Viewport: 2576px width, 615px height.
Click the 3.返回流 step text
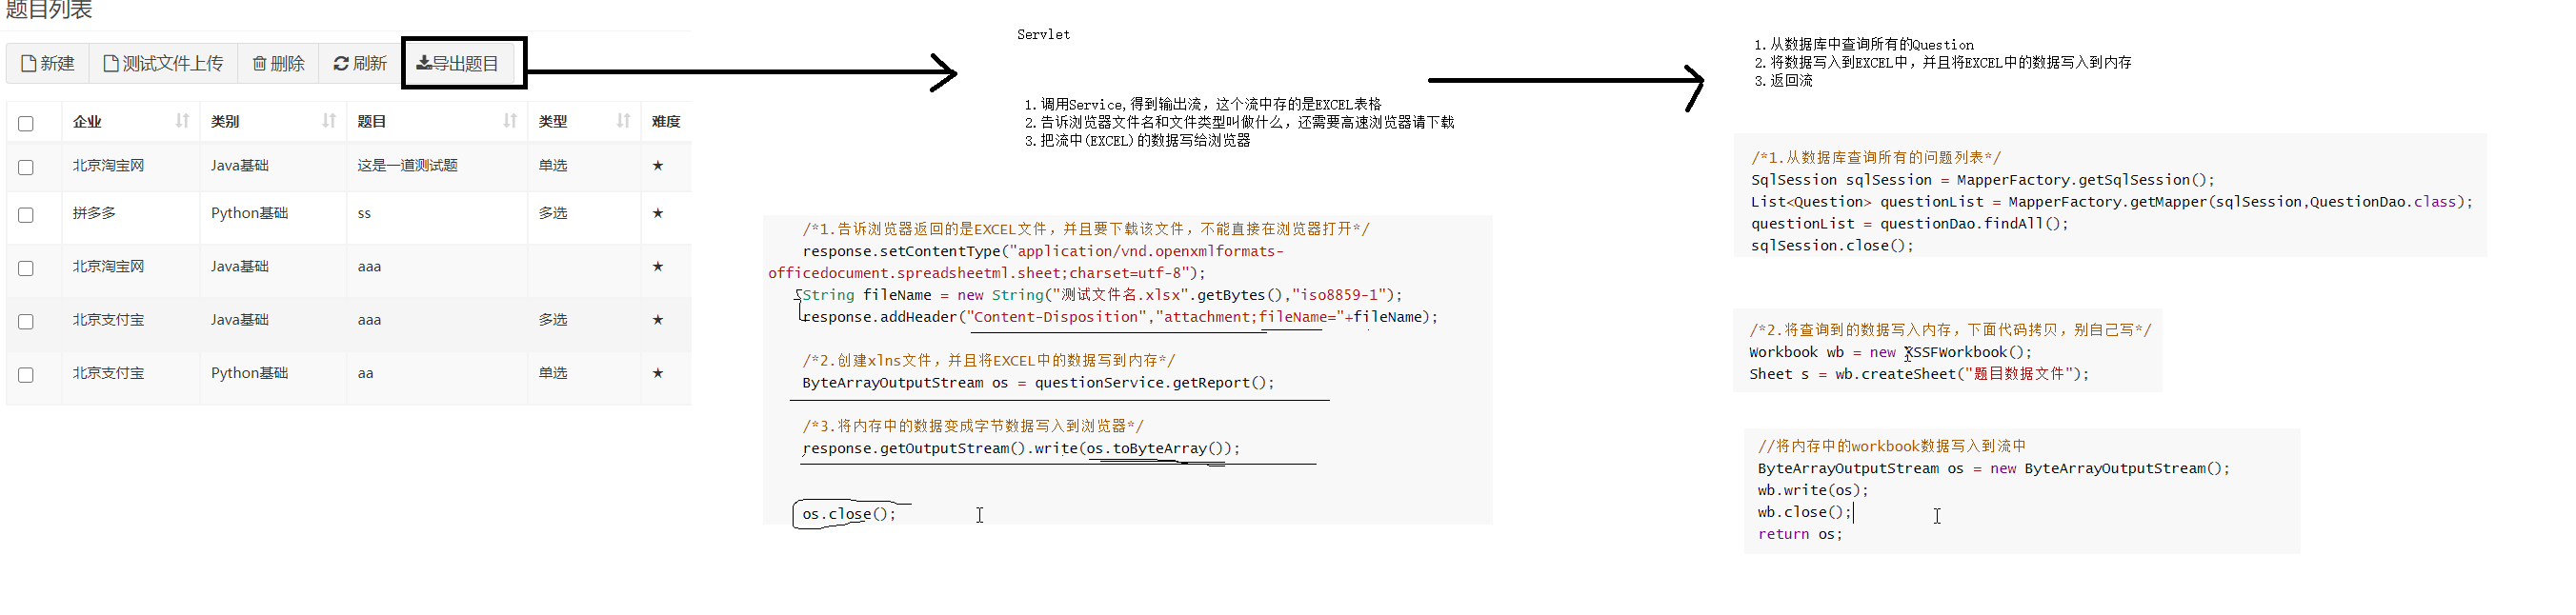point(1783,81)
